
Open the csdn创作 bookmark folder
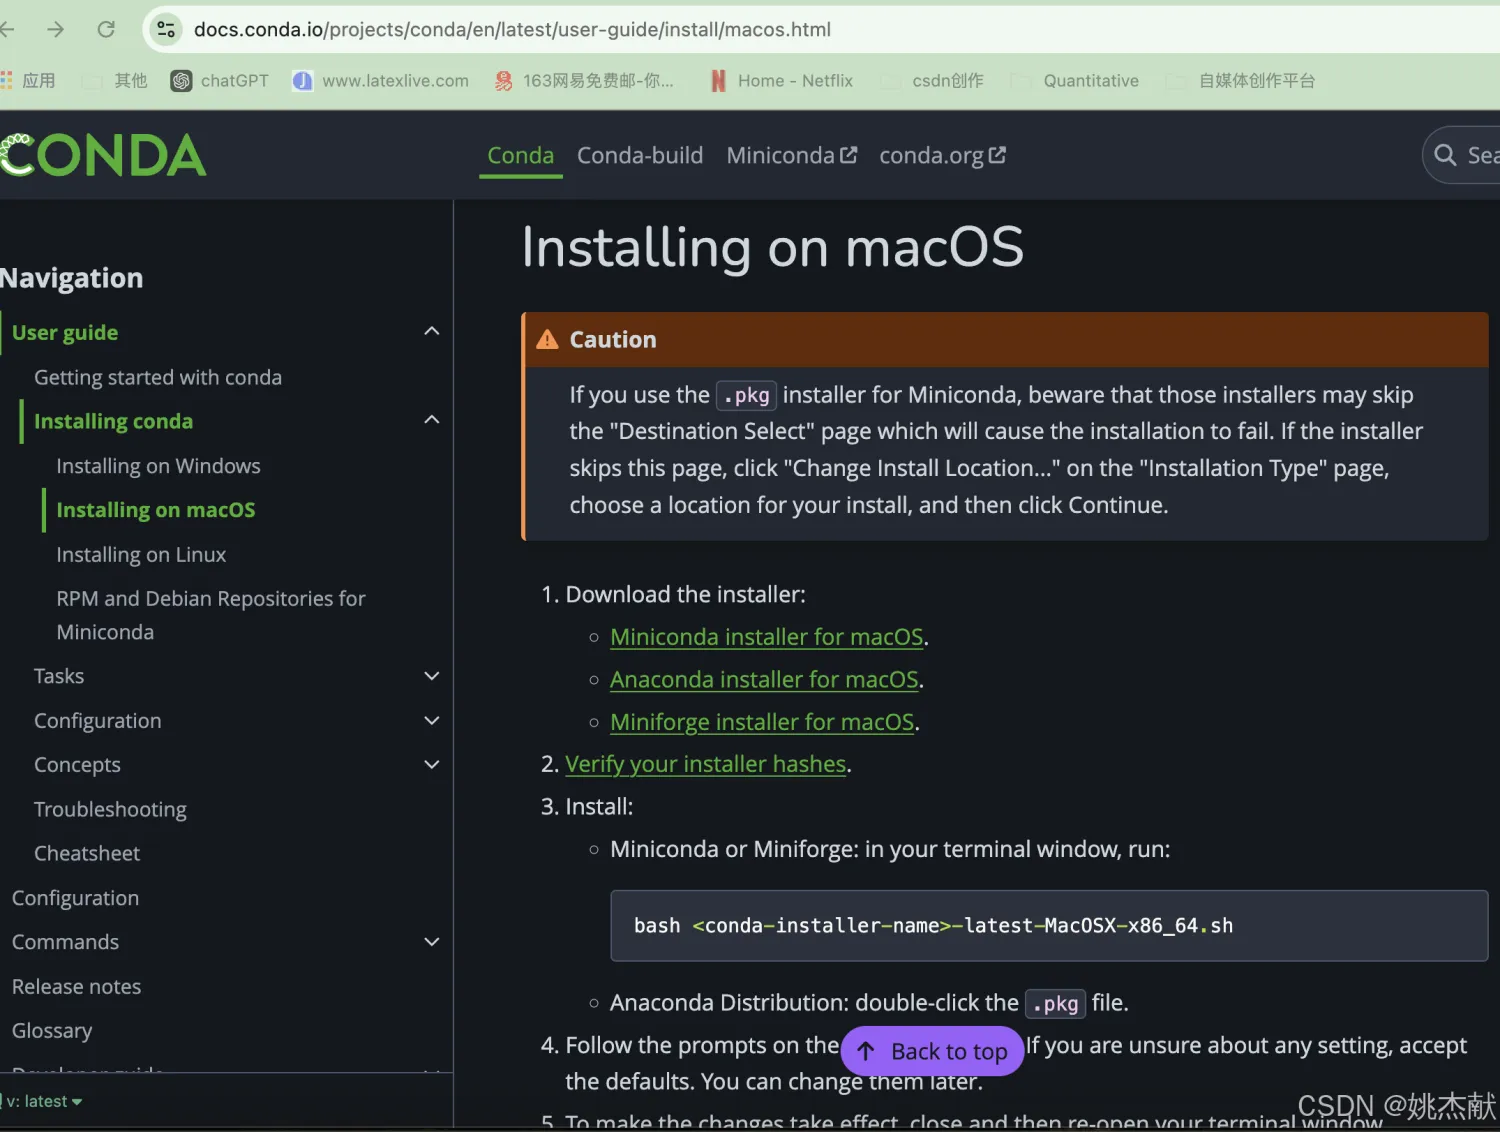(932, 81)
